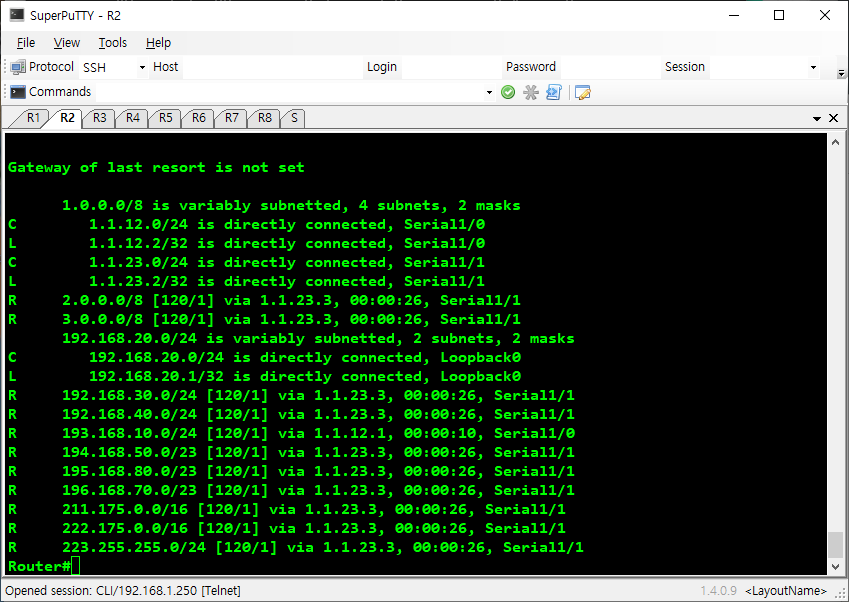
Task: Click the 195.168.80.0/23 route line
Action: (x=291, y=471)
